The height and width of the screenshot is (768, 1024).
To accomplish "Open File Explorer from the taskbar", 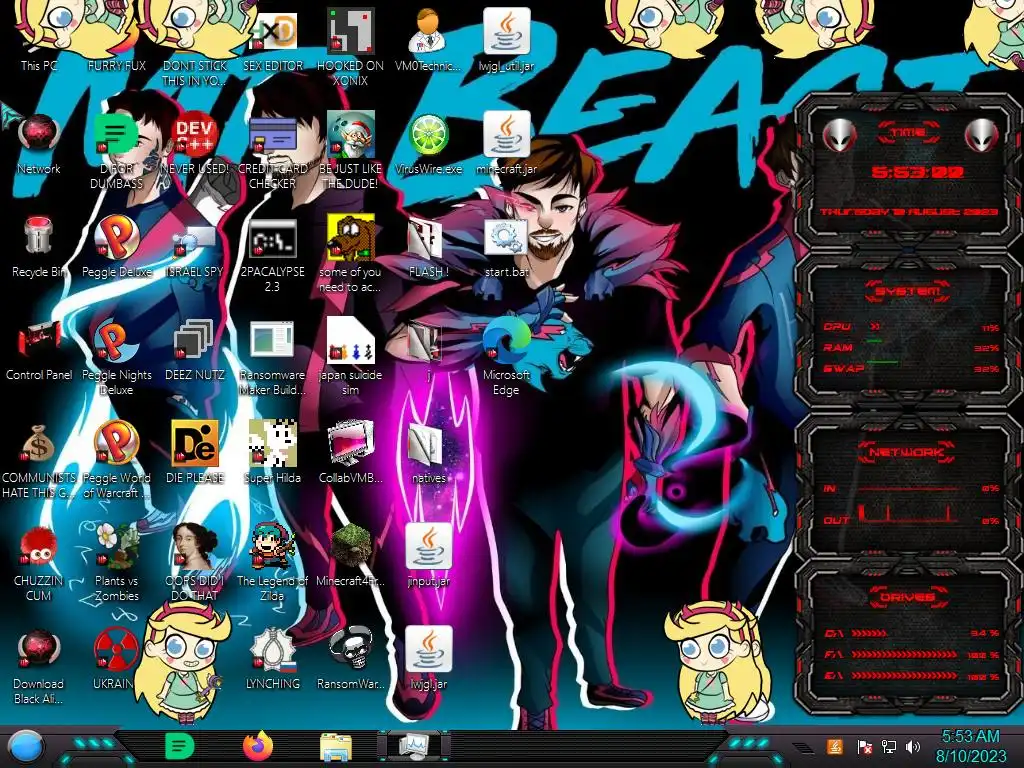I will coord(336,748).
